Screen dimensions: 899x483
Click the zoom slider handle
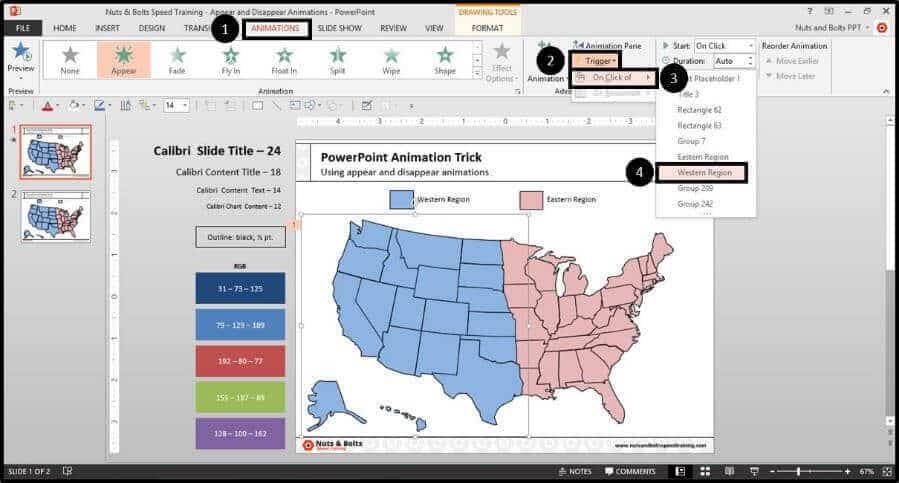[799, 471]
